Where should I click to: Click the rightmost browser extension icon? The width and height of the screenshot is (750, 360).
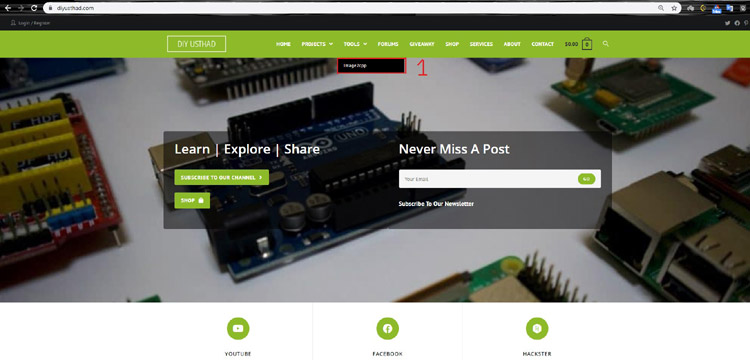pyautogui.click(x=743, y=8)
